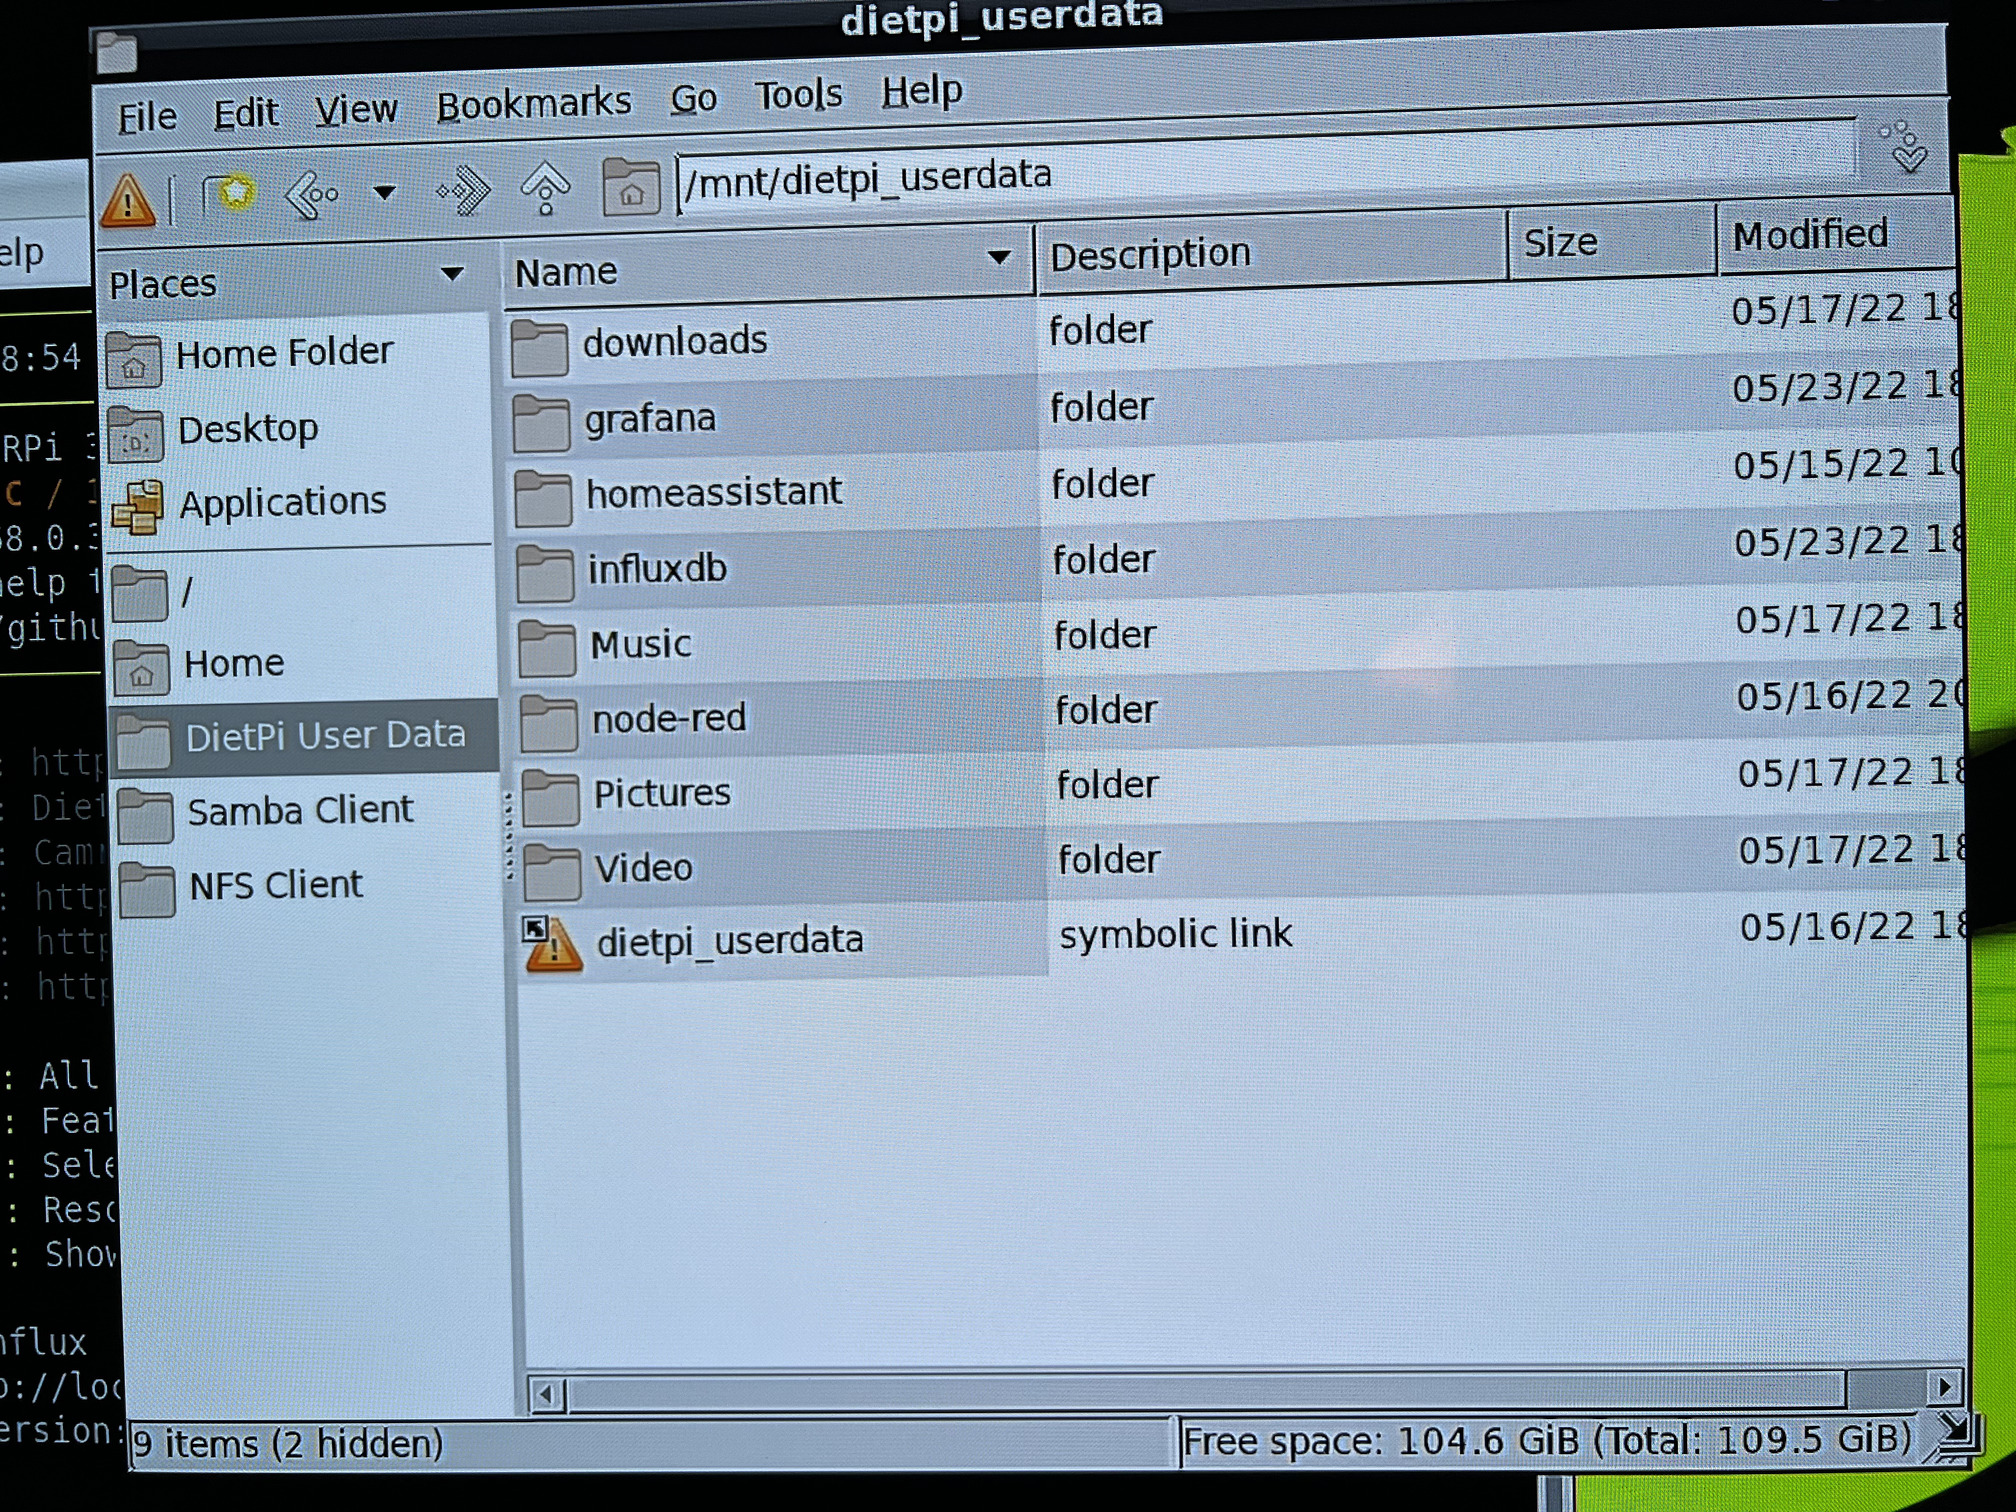
Task: Click the horizontal scrollbar right arrow
Action: [x=1944, y=1387]
